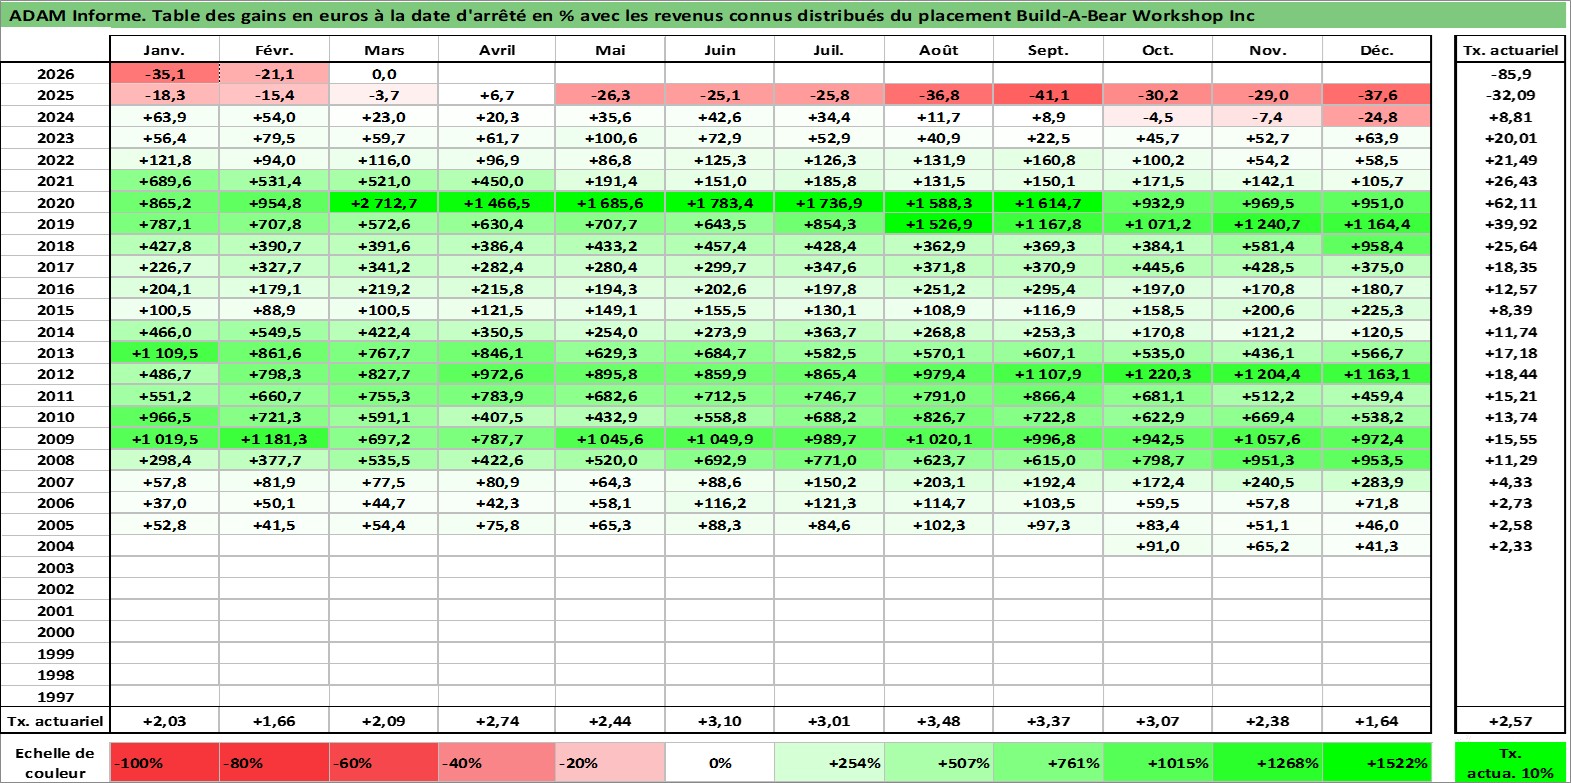Viewport: 1571px width, 783px height.
Task: Click the +866,4 cell in 2011
Action: [x=1048, y=396]
